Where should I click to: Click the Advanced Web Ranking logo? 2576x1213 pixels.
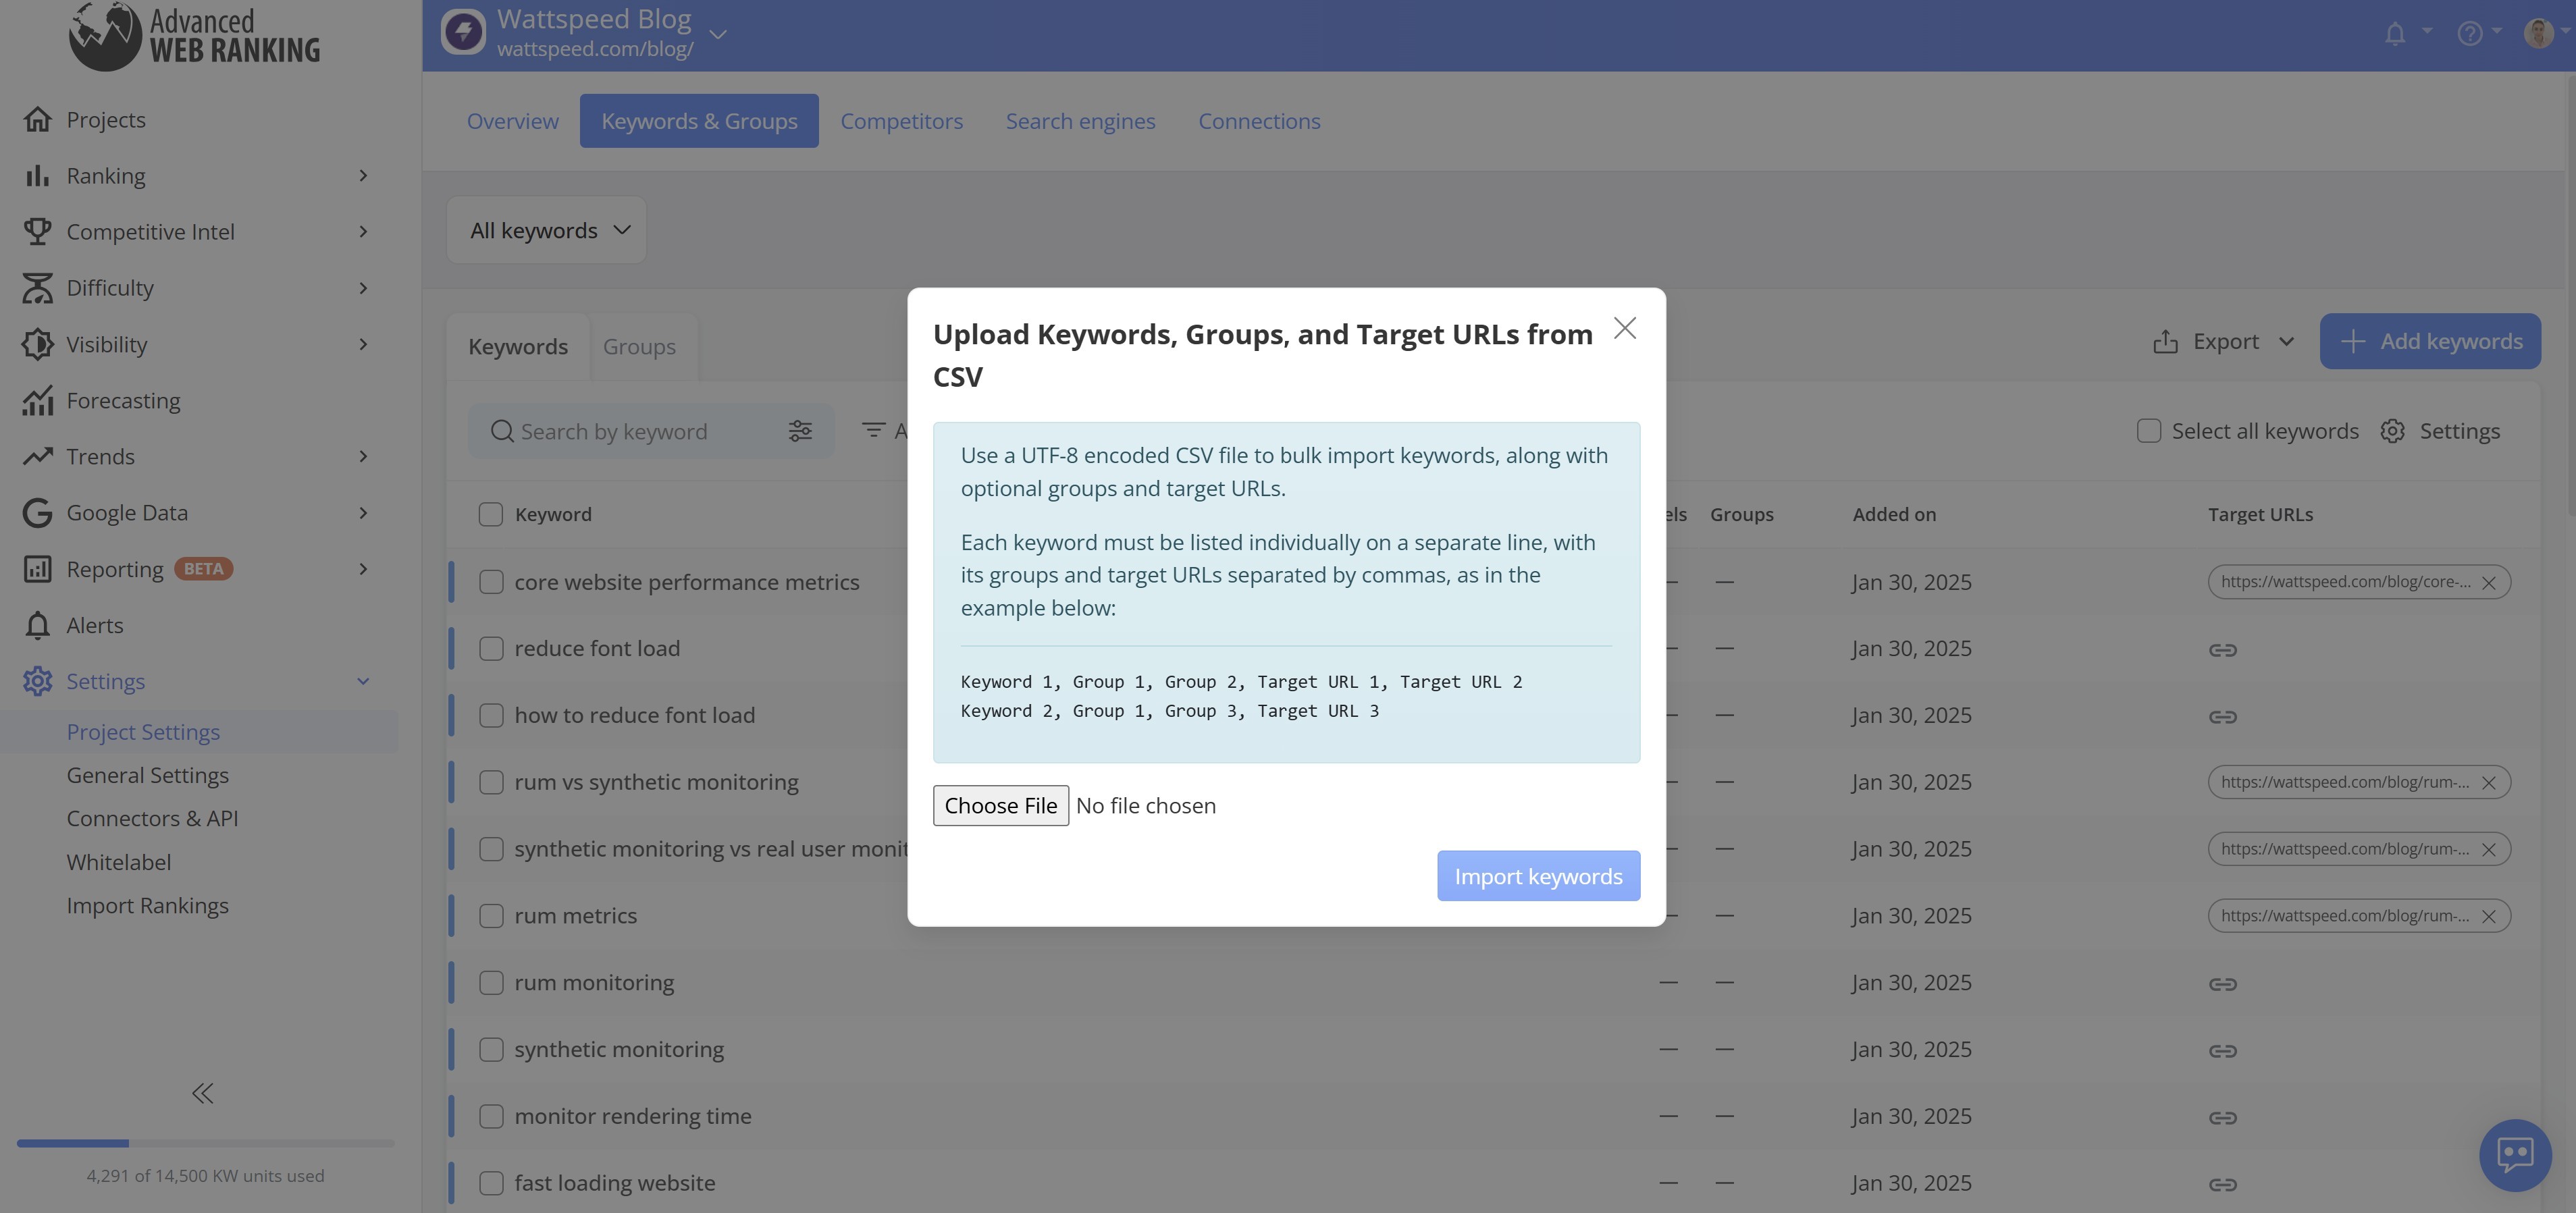point(195,36)
